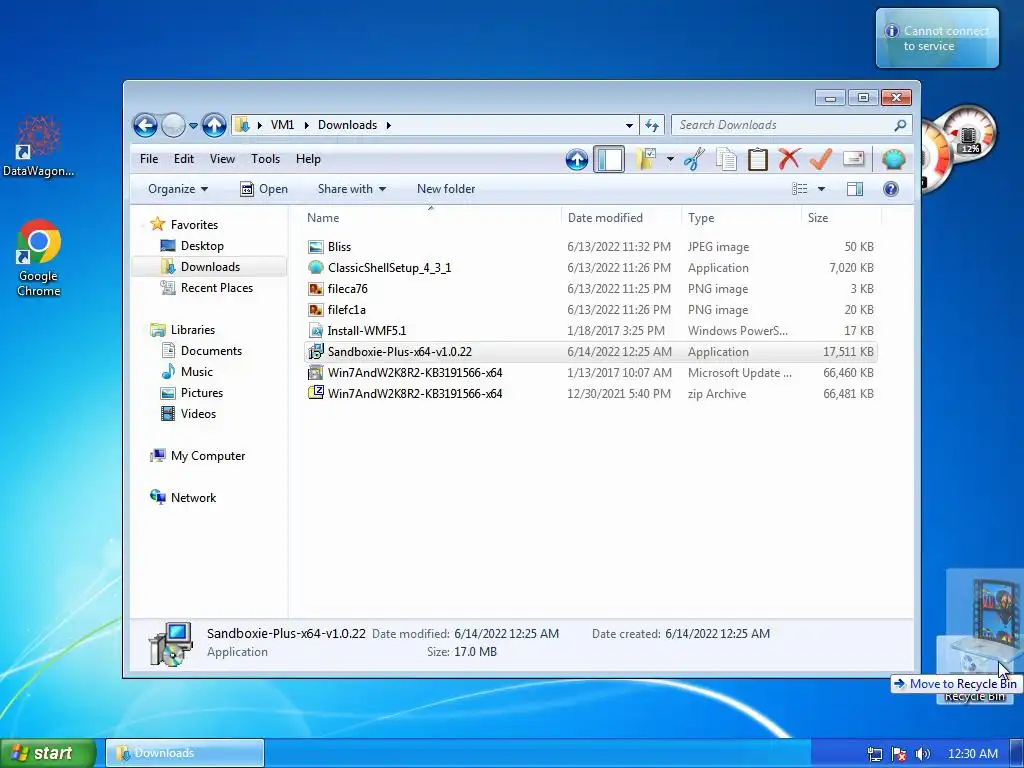Click the New folder button
This screenshot has height=768, width=1024.
click(x=446, y=189)
